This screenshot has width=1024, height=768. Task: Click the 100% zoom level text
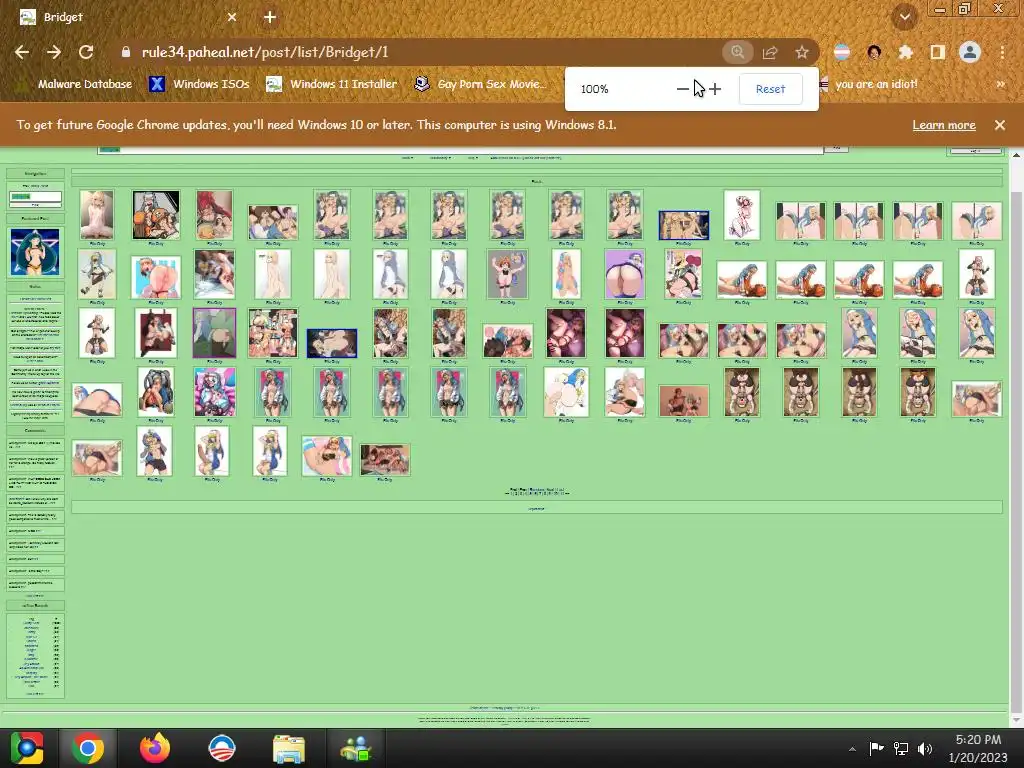594,89
